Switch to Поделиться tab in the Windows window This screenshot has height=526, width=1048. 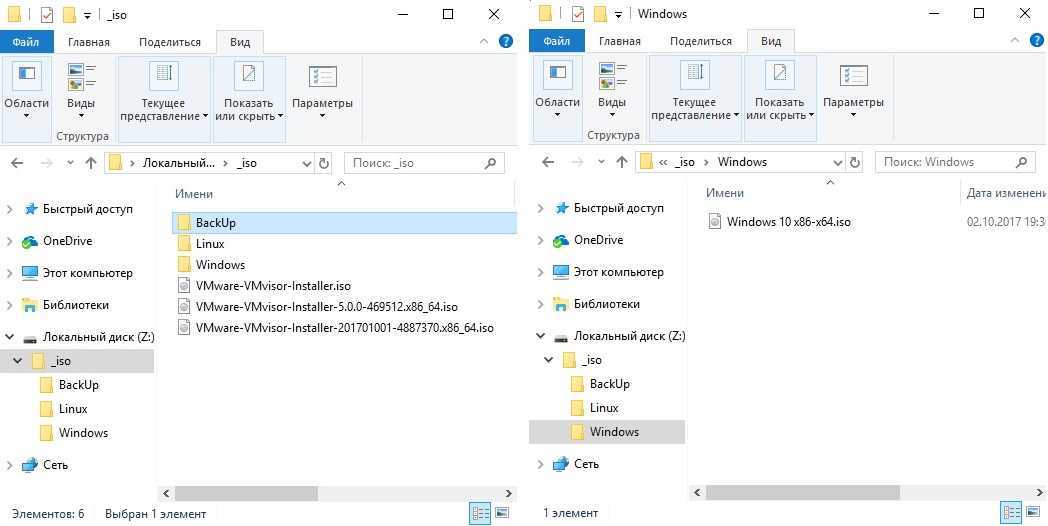[x=700, y=41]
